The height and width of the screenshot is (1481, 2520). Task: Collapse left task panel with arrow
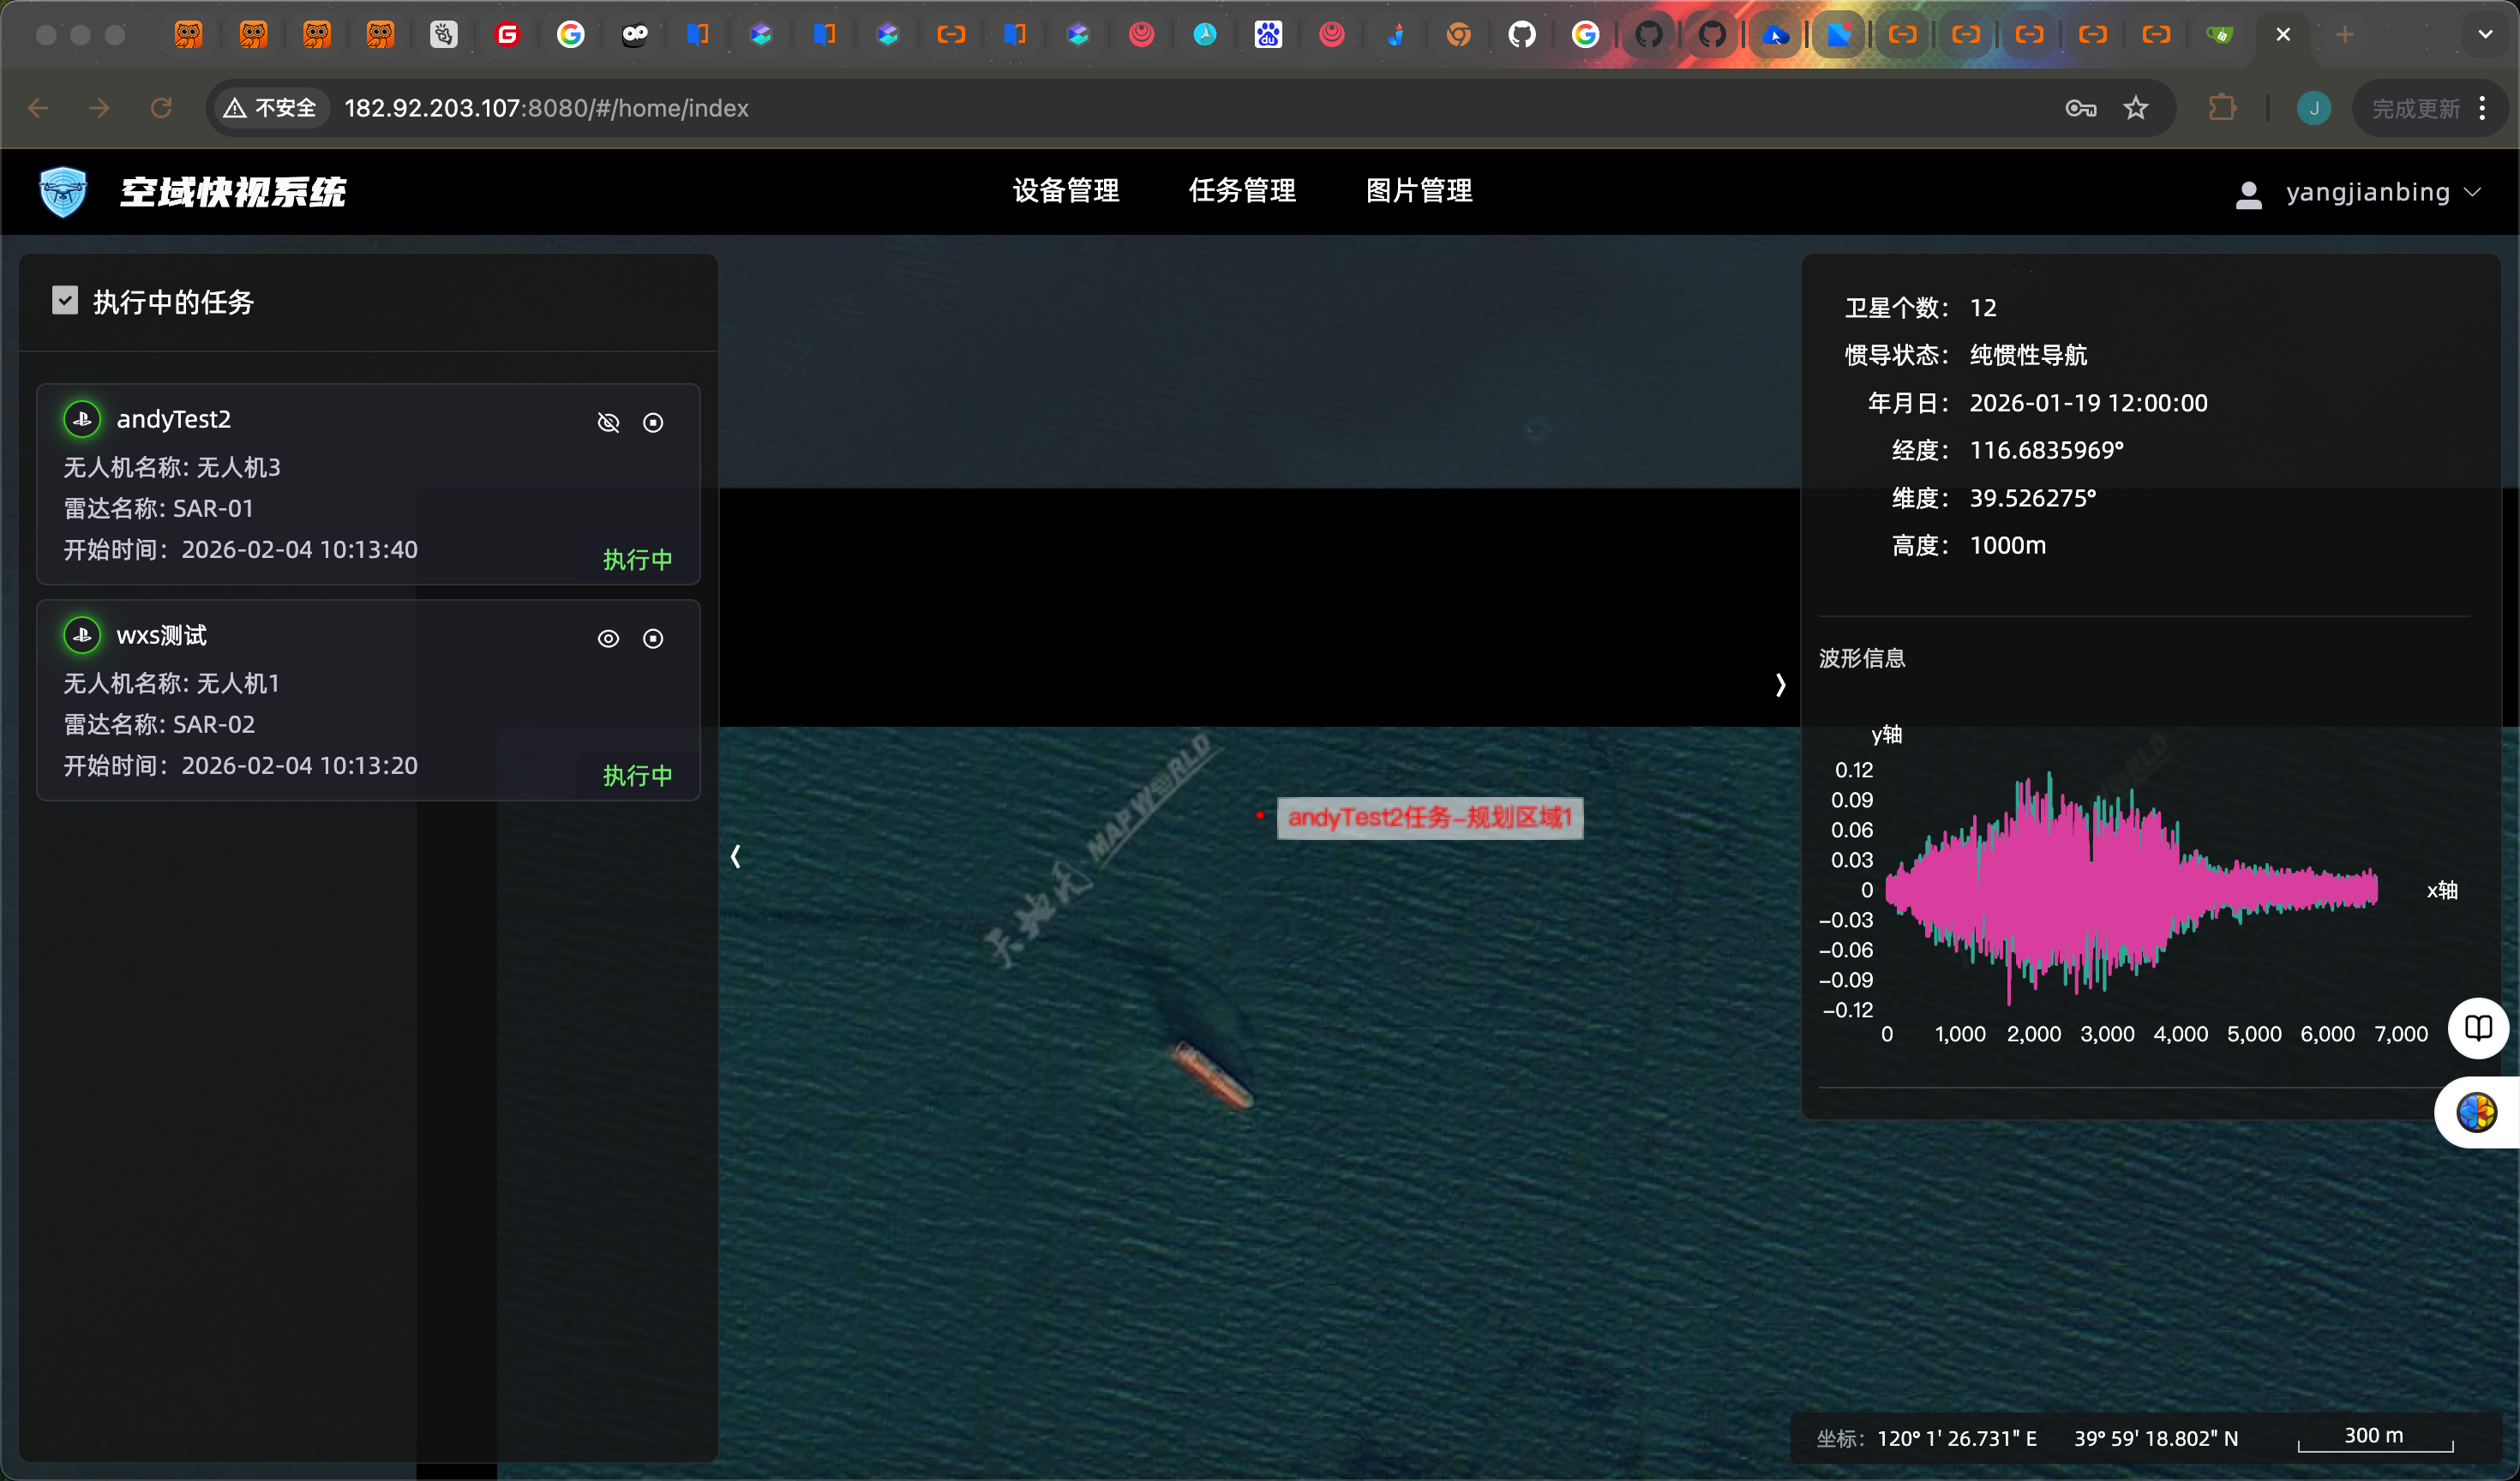pos(736,856)
